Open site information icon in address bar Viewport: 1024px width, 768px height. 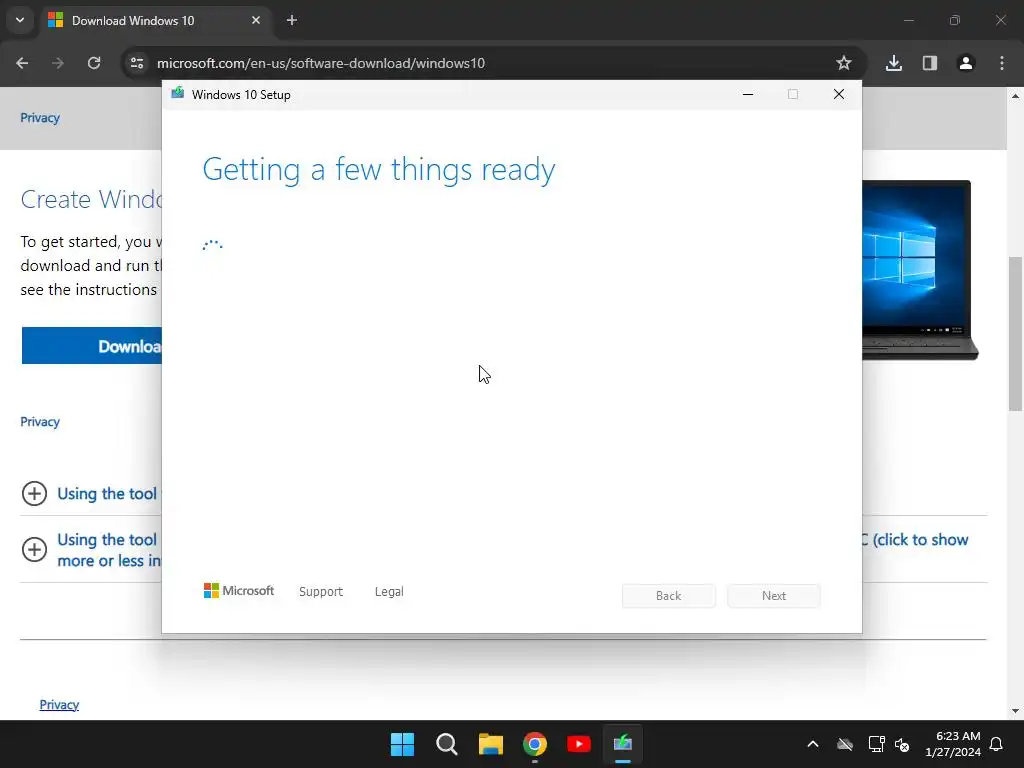(137, 63)
